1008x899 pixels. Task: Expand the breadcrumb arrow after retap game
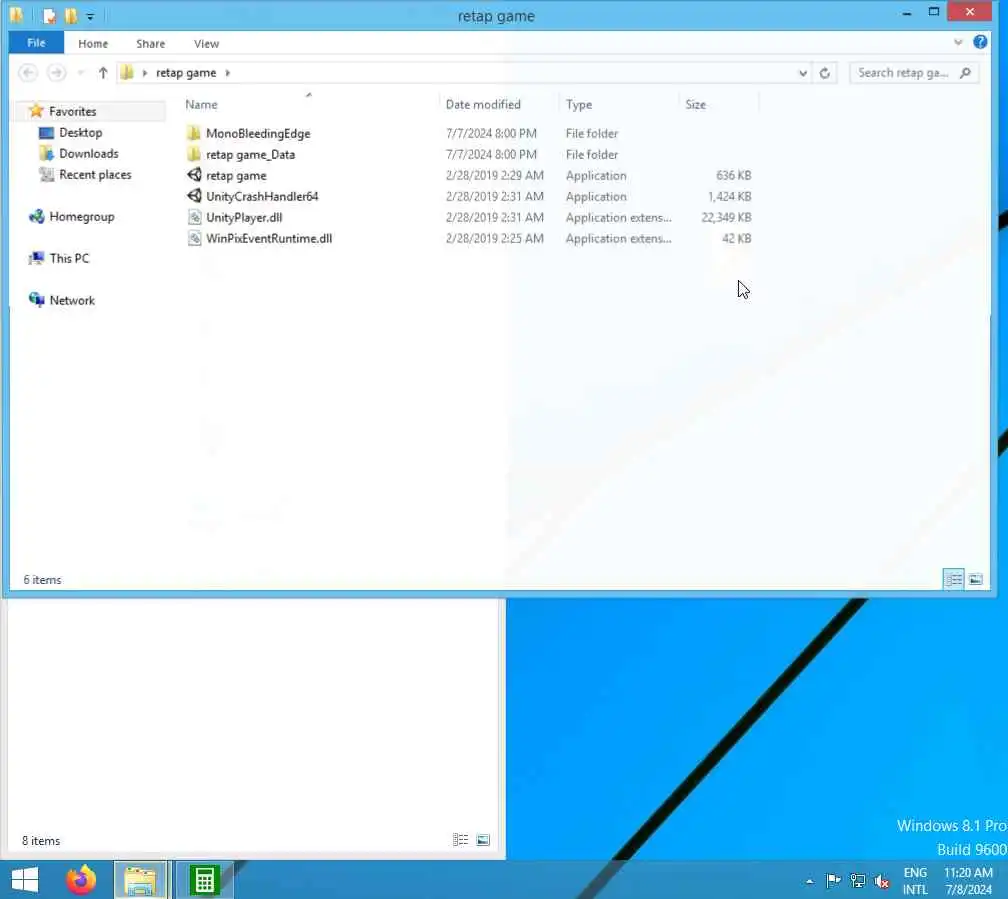point(228,73)
